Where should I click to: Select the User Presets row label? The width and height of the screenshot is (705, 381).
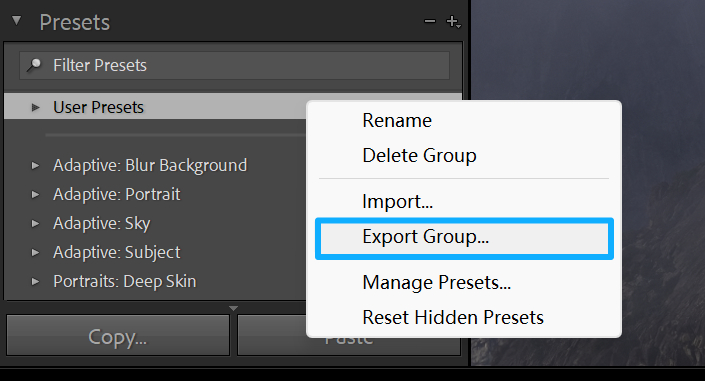click(x=98, y=108)
